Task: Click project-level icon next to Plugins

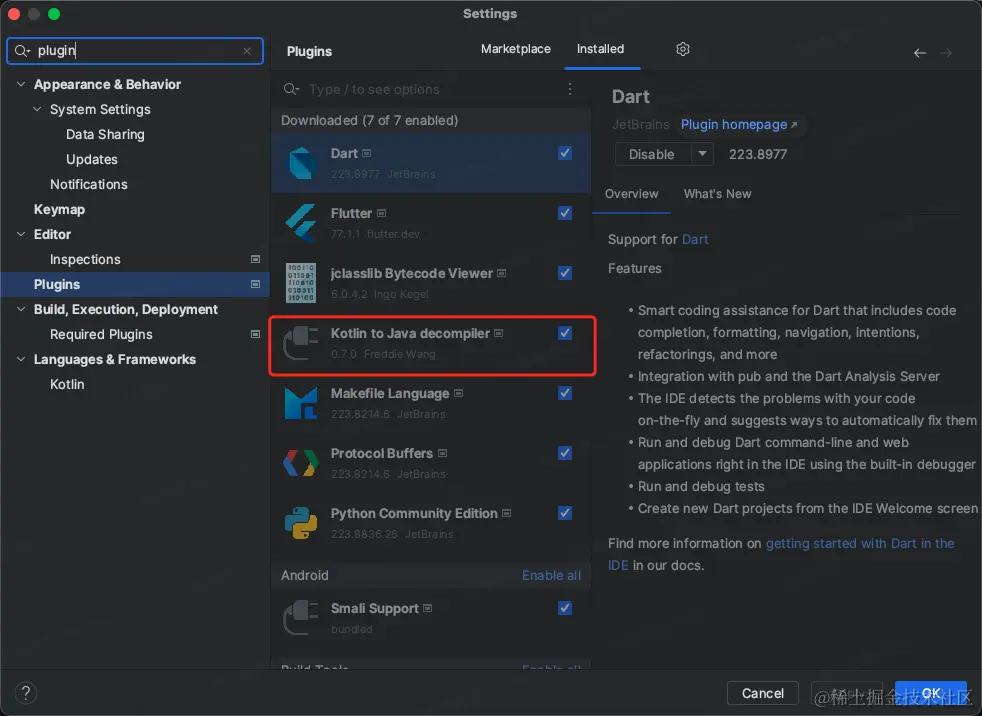Action: (256, 284)
